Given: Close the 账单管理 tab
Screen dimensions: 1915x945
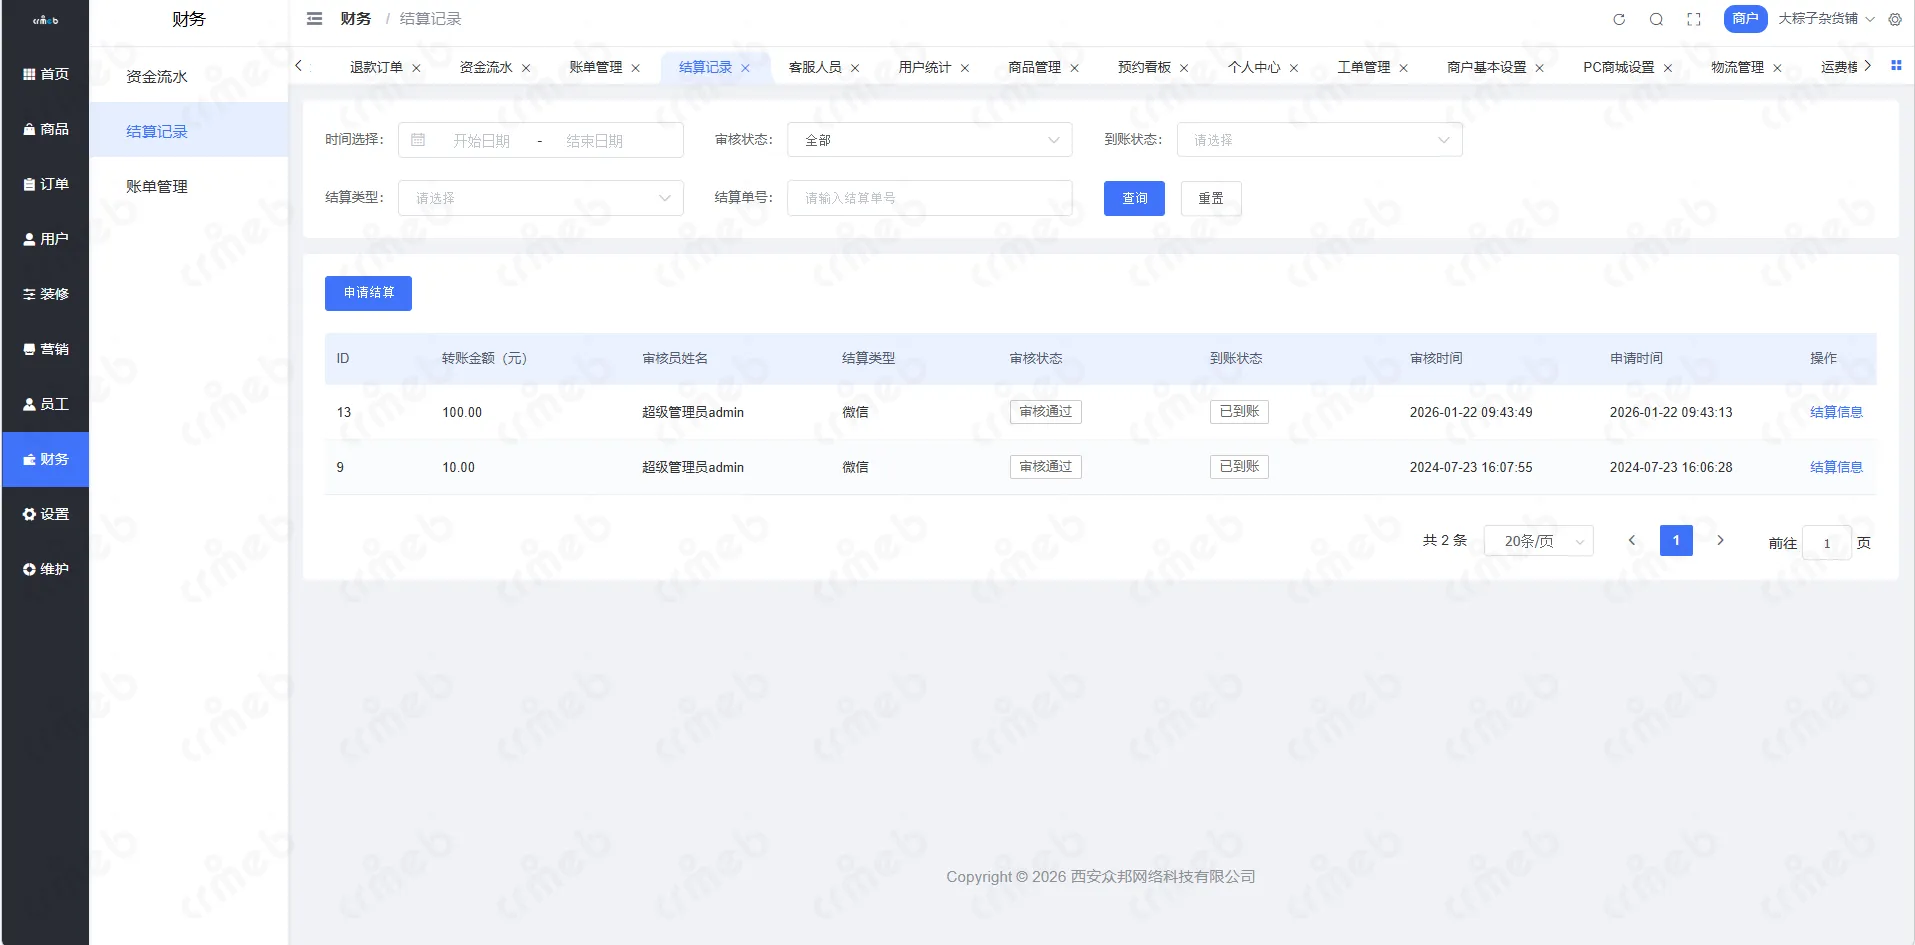Looking at the screenshot, I should click(x=635, y=68).
